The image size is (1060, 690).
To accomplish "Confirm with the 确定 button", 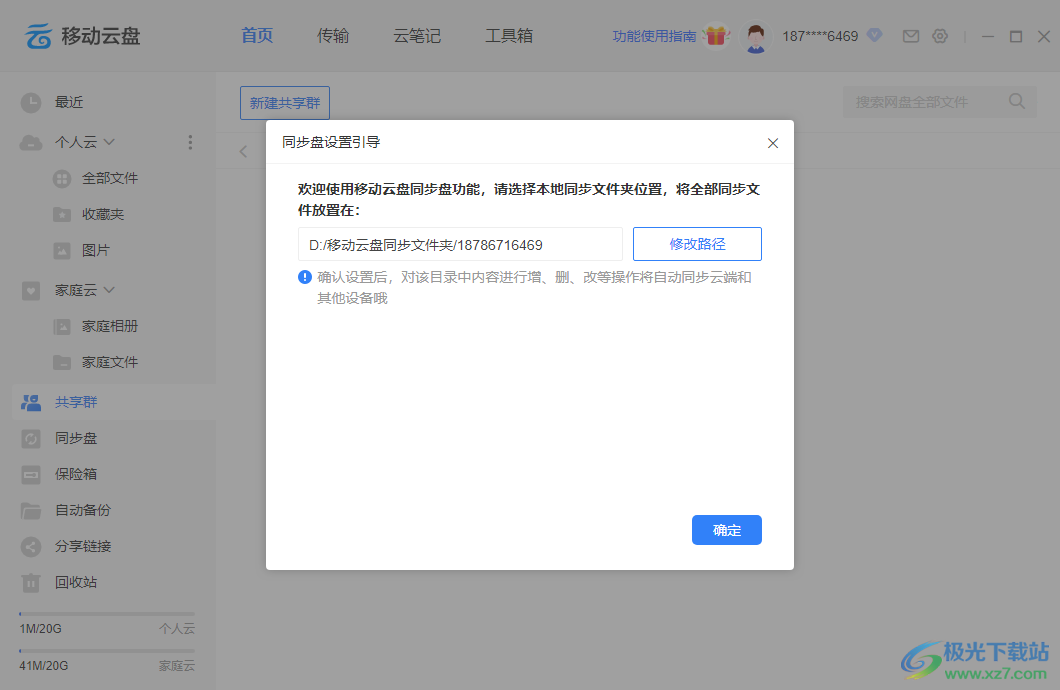I will [x=727, y=530].
